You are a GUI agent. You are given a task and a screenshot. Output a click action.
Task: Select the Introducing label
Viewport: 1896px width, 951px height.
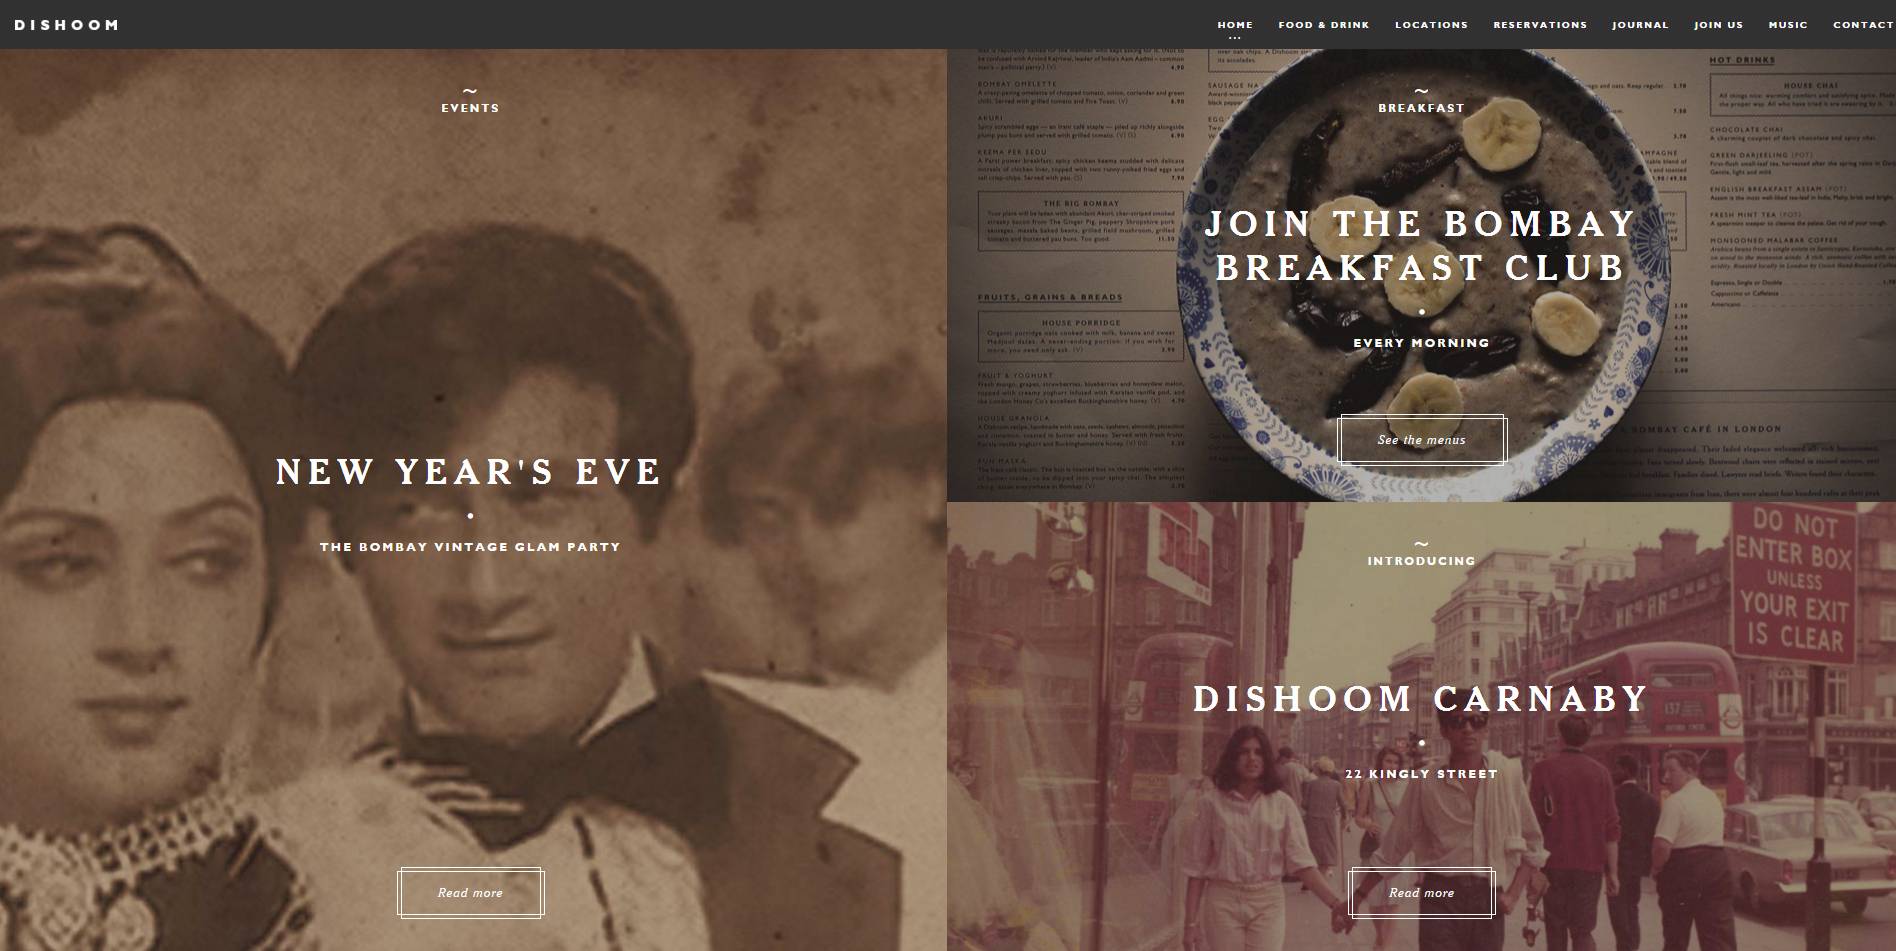click(x=1421, y=561)
